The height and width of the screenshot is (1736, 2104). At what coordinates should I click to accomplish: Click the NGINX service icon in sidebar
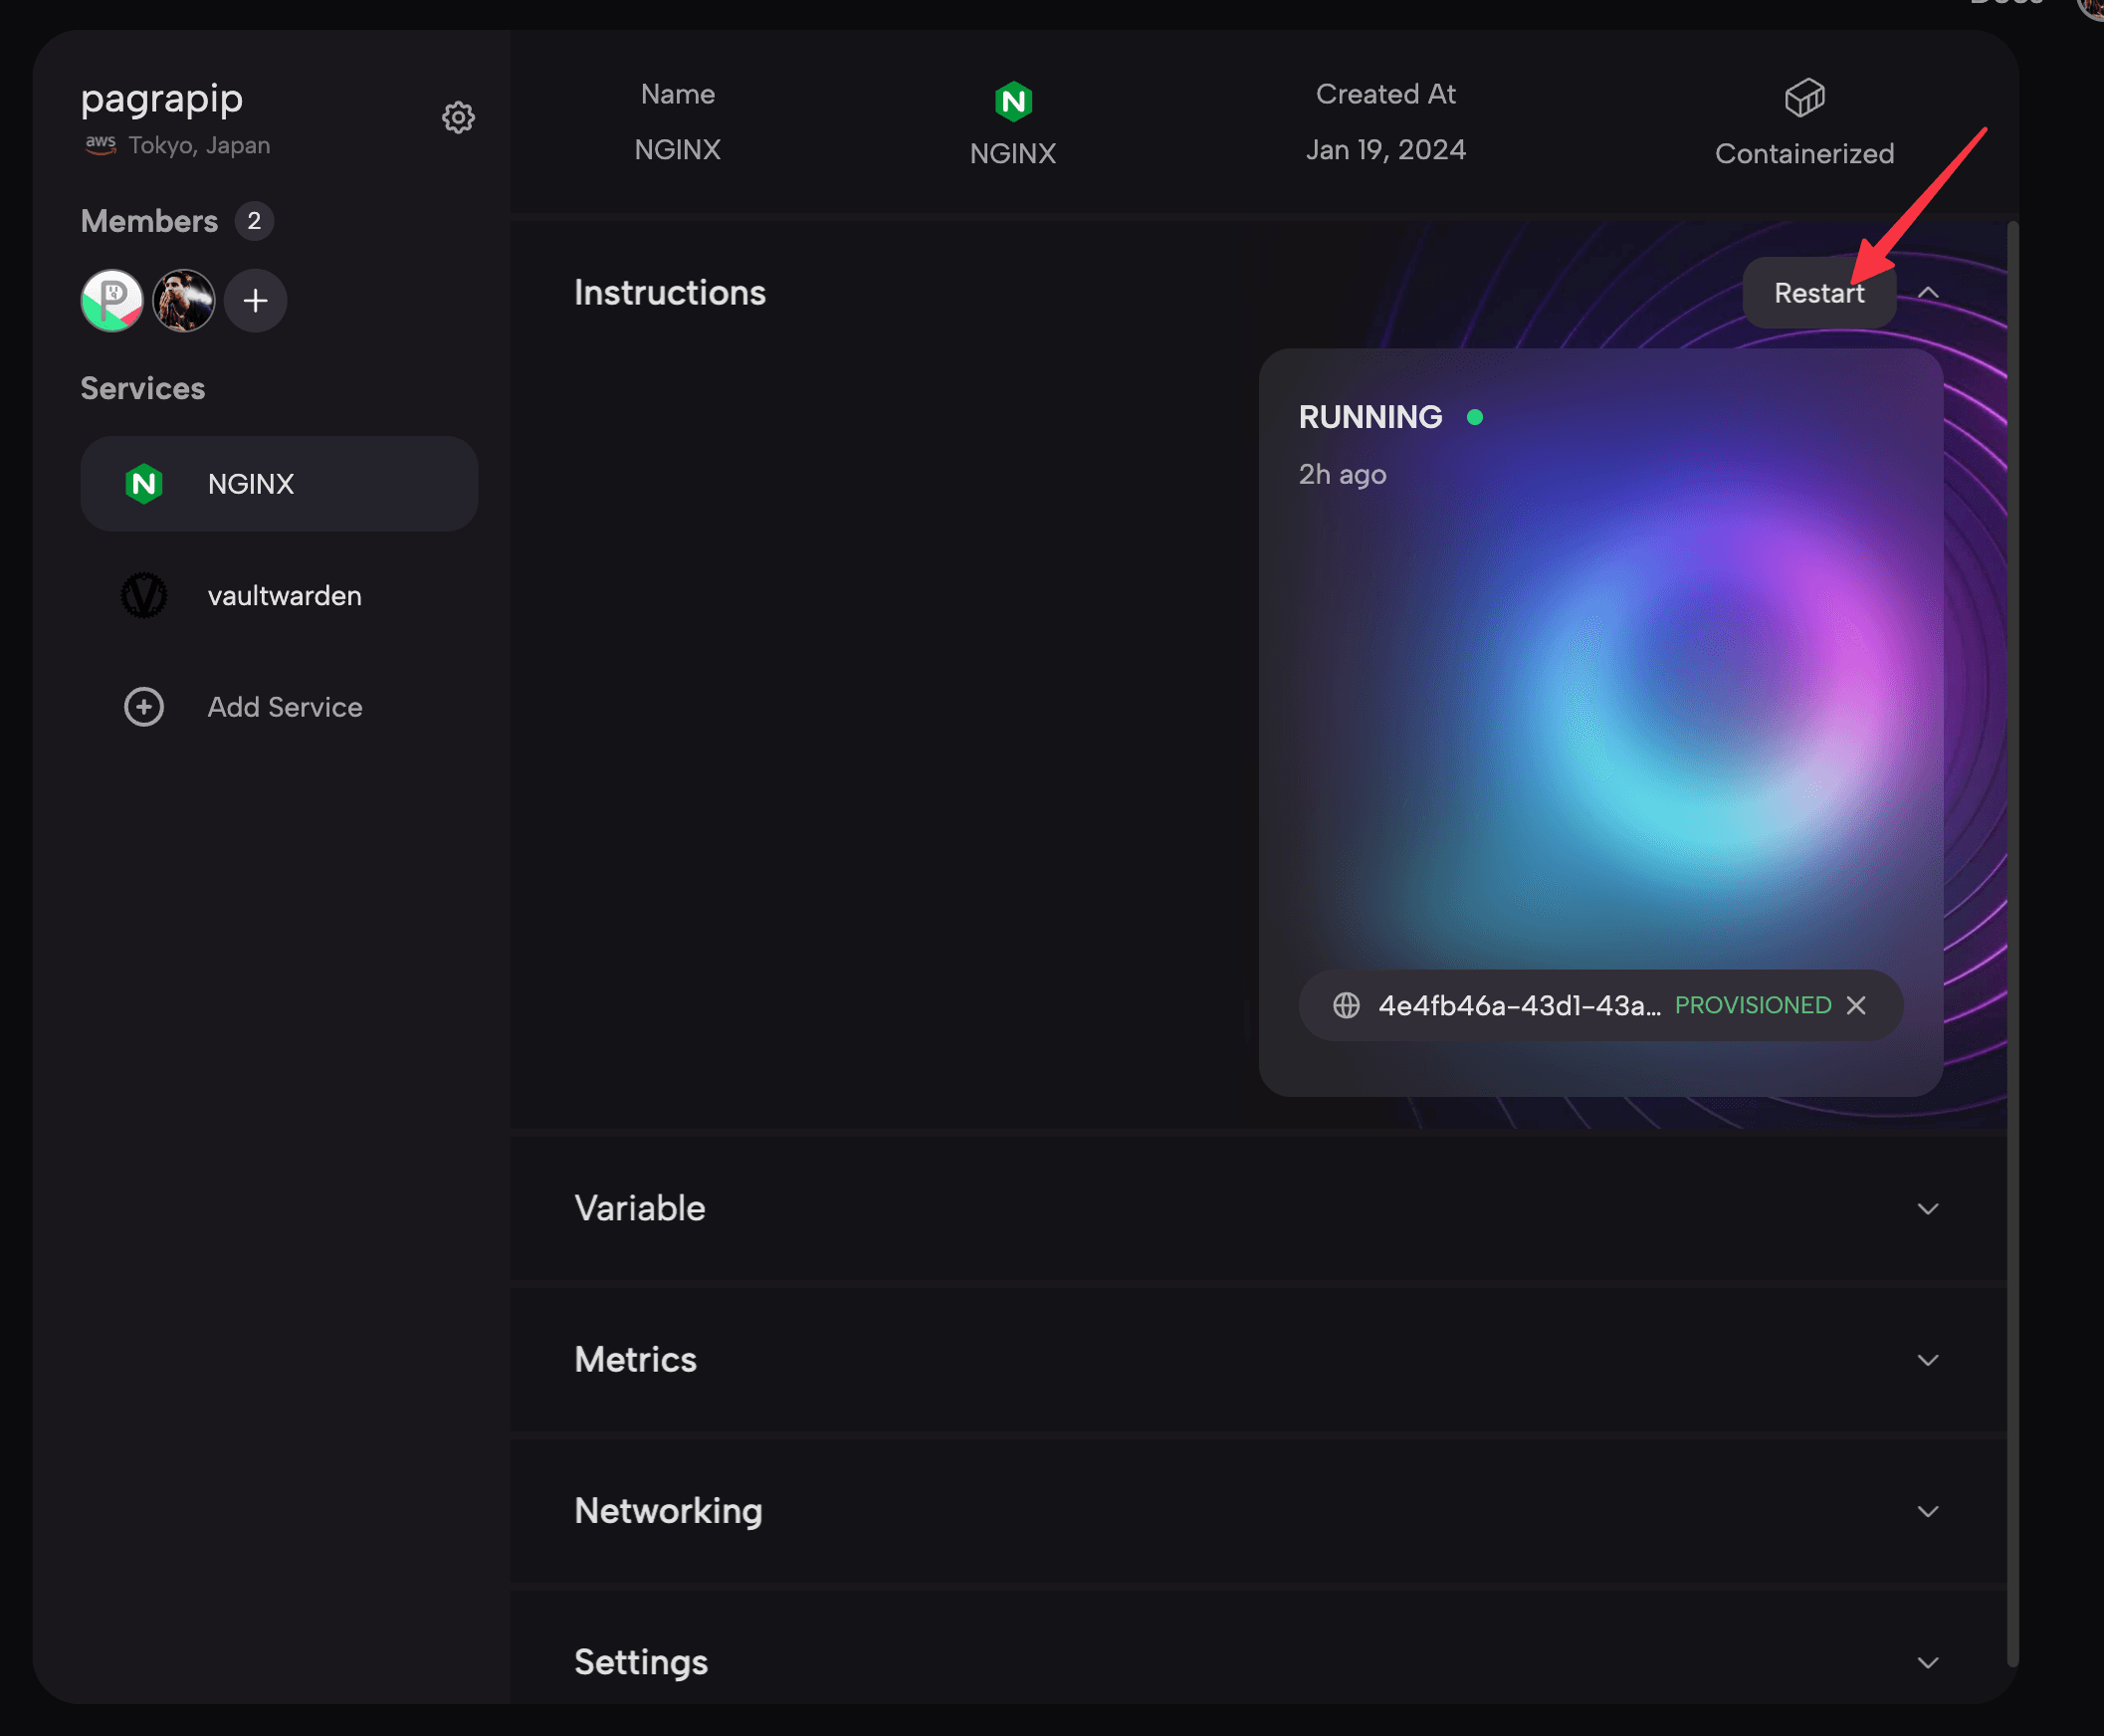click(143, 484)
